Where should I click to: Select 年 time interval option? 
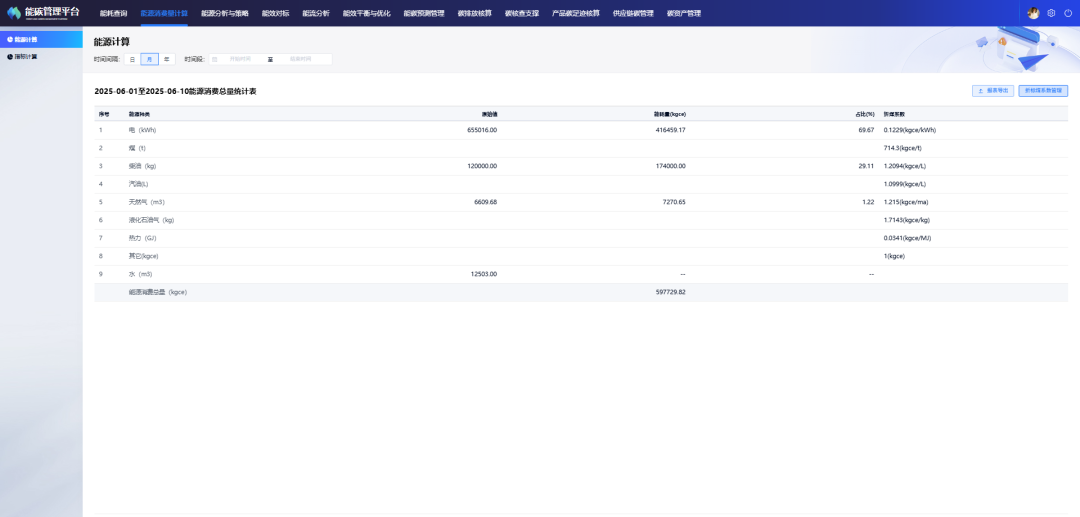167,59
